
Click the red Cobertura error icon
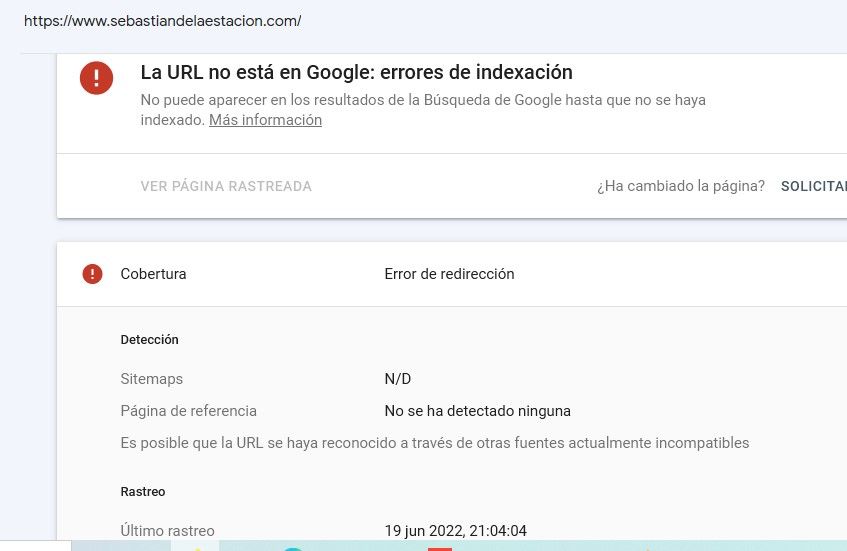pyautogui.click(x=92, y=274)
